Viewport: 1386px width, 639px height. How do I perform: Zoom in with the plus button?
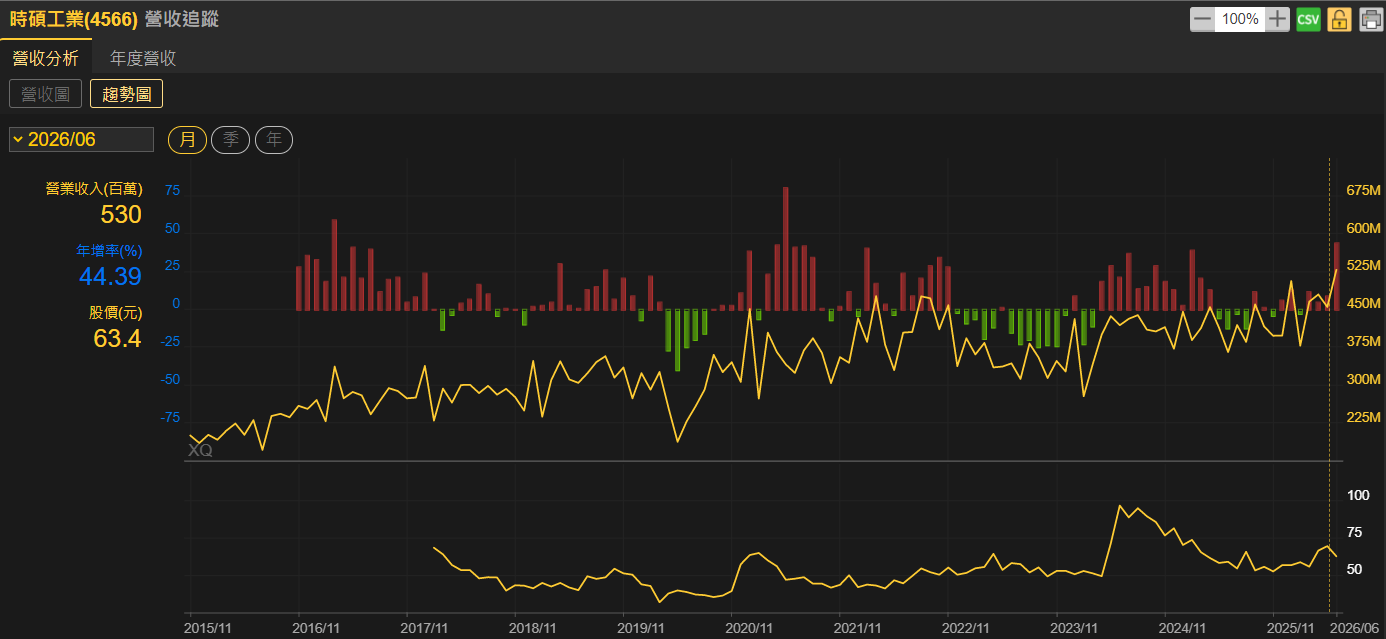[1278, 19]
